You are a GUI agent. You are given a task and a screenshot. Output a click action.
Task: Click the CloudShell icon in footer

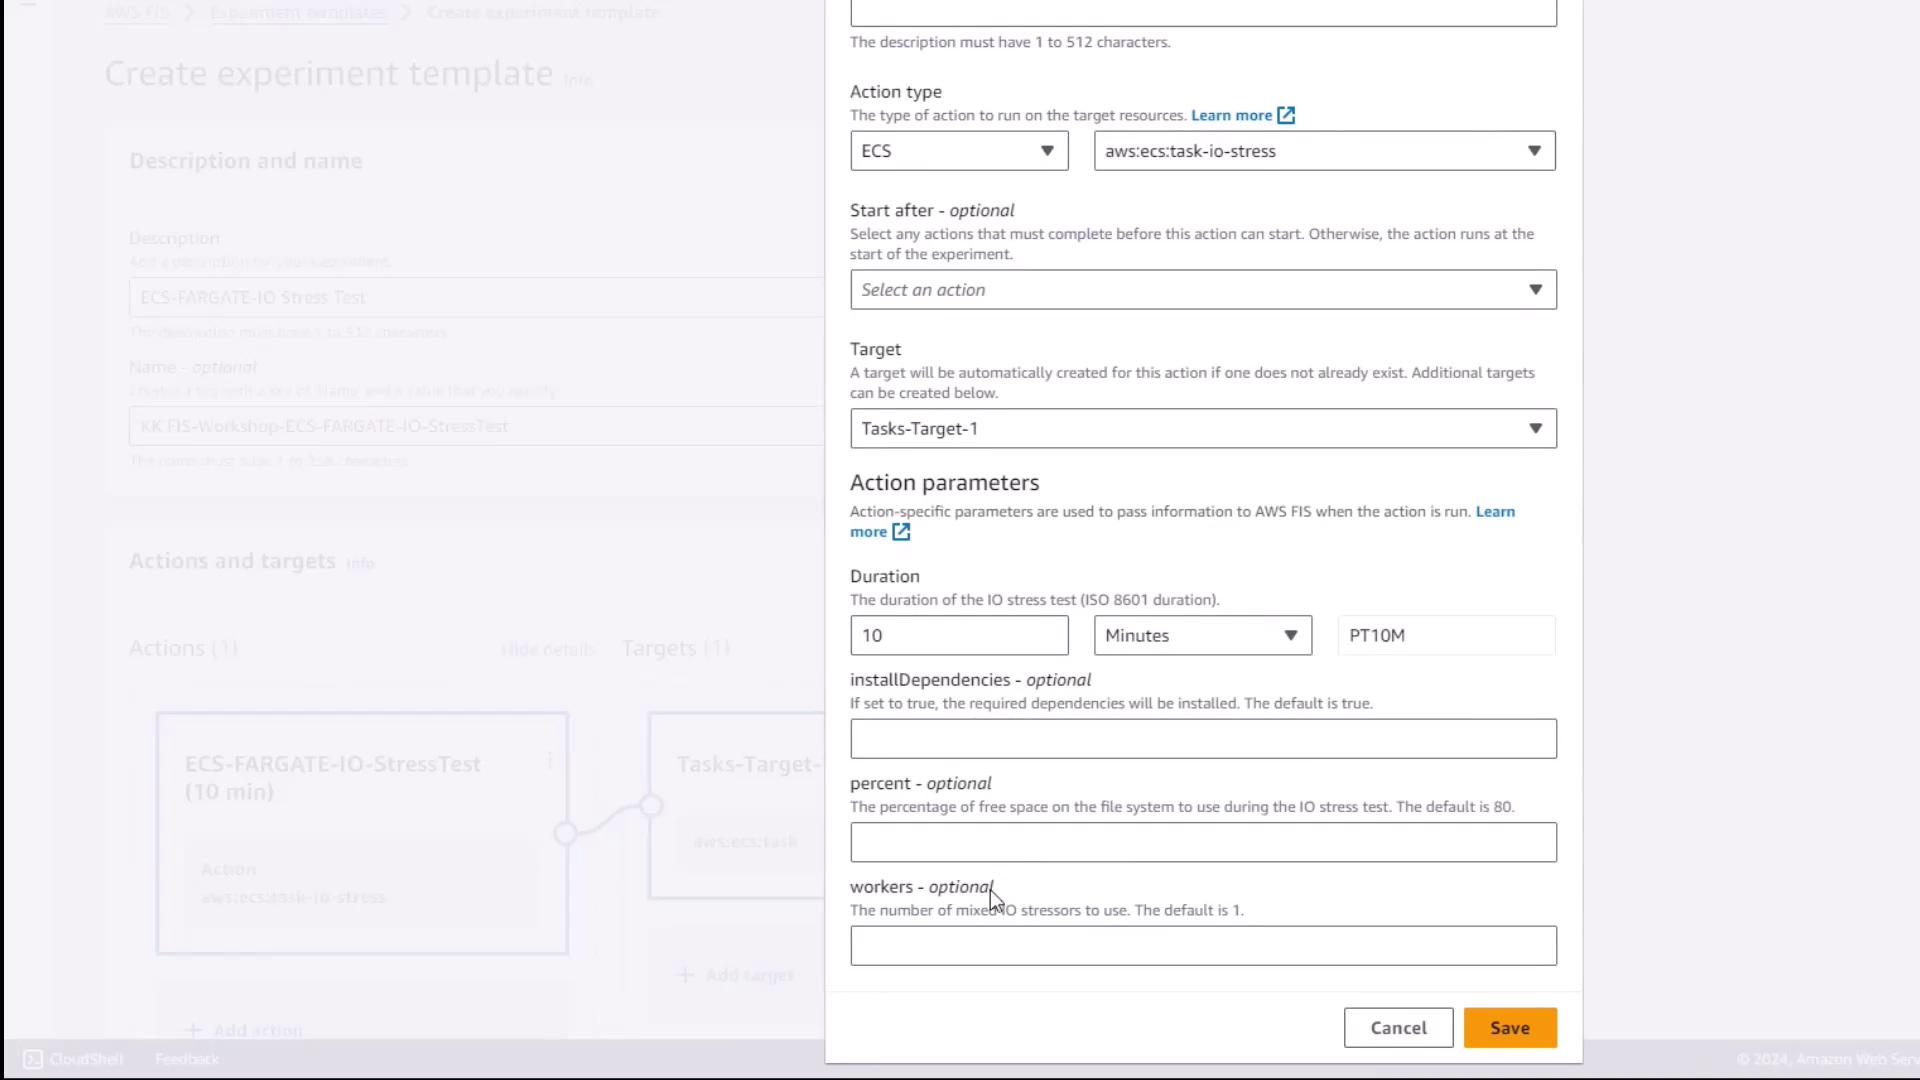pyautogui.click(x=33, y=1059)
